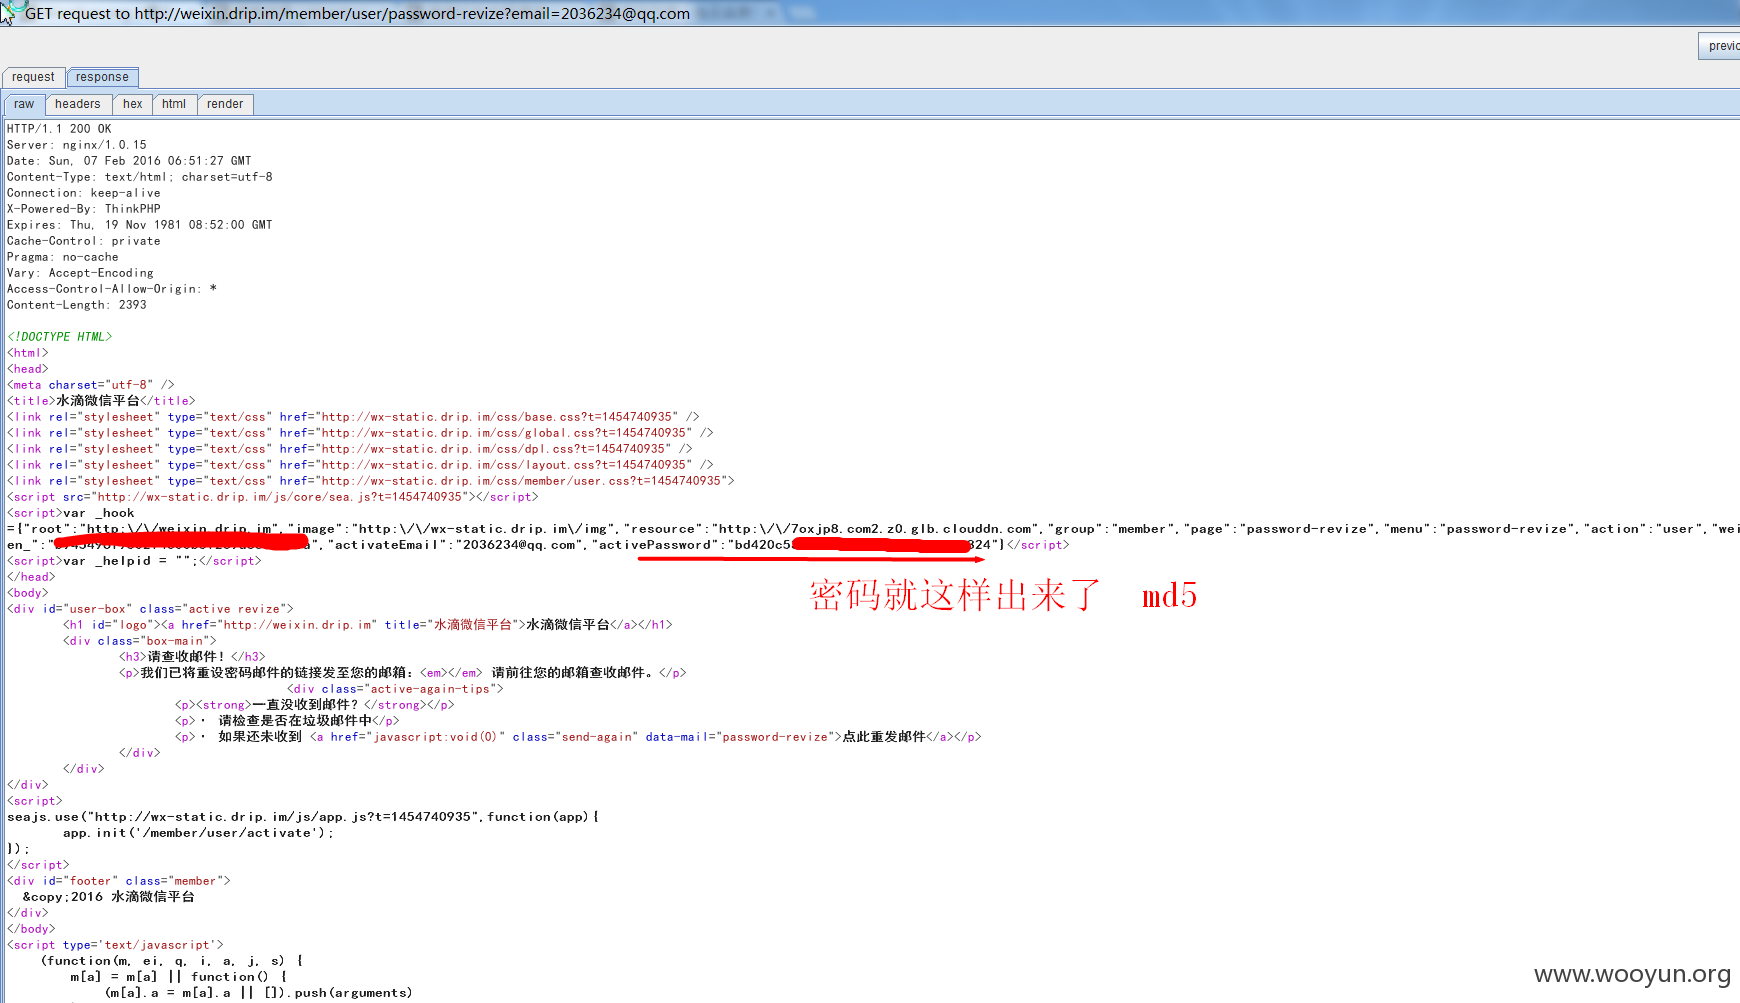
Task: Click the previous button at top right
Action: 1720,46
